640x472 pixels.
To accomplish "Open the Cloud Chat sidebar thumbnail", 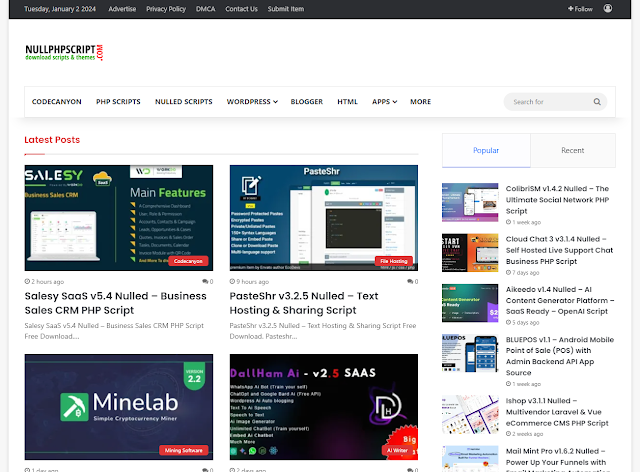I will [x=470, y=253].
